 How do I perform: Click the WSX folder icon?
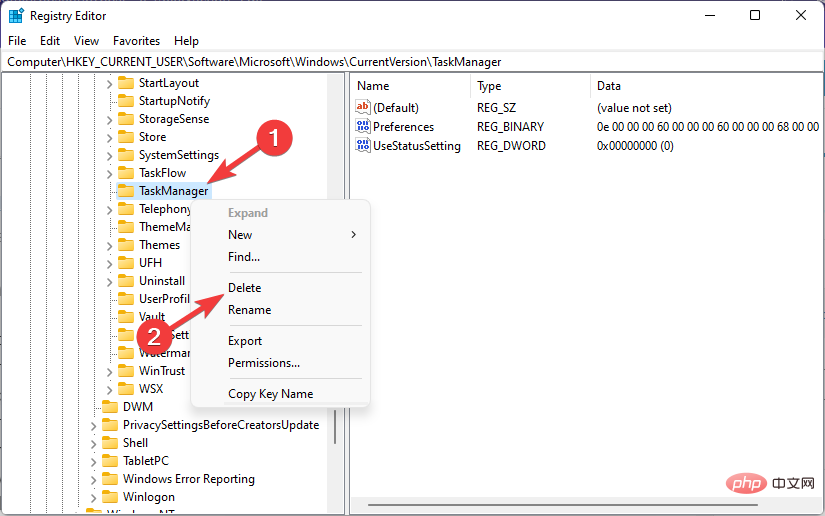coord(126,388)
